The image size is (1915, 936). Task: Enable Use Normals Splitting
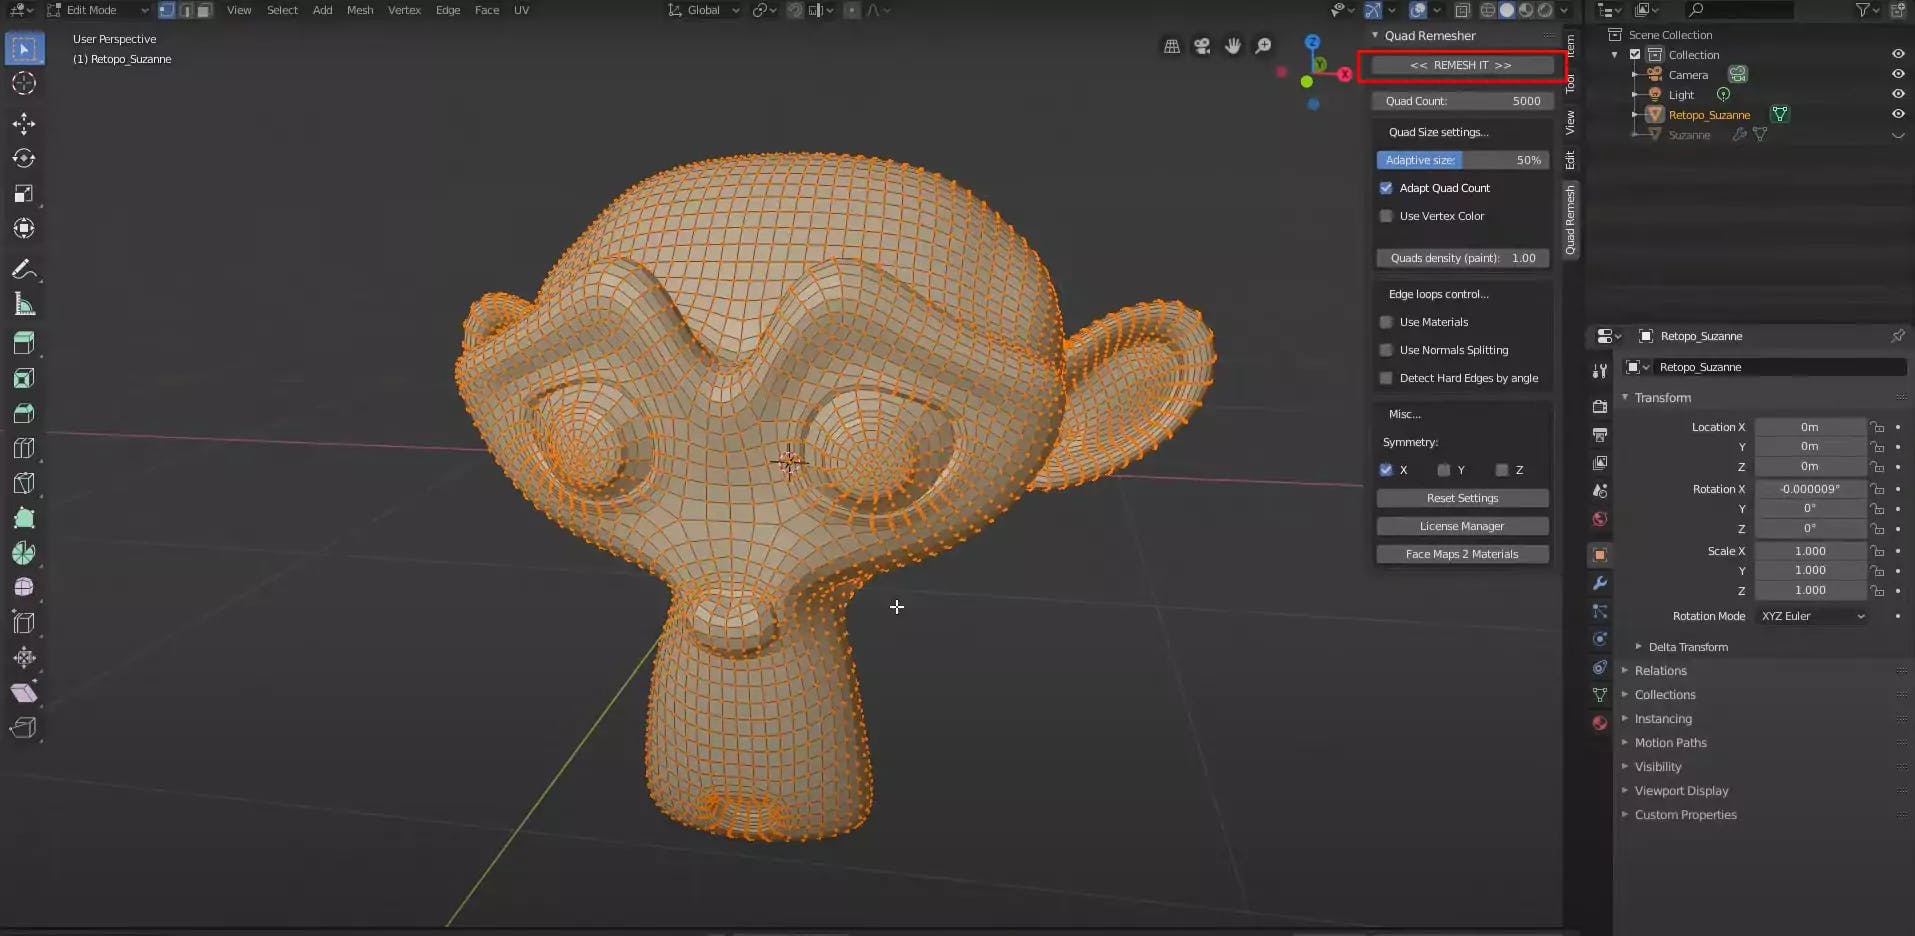click(1386, 350)
